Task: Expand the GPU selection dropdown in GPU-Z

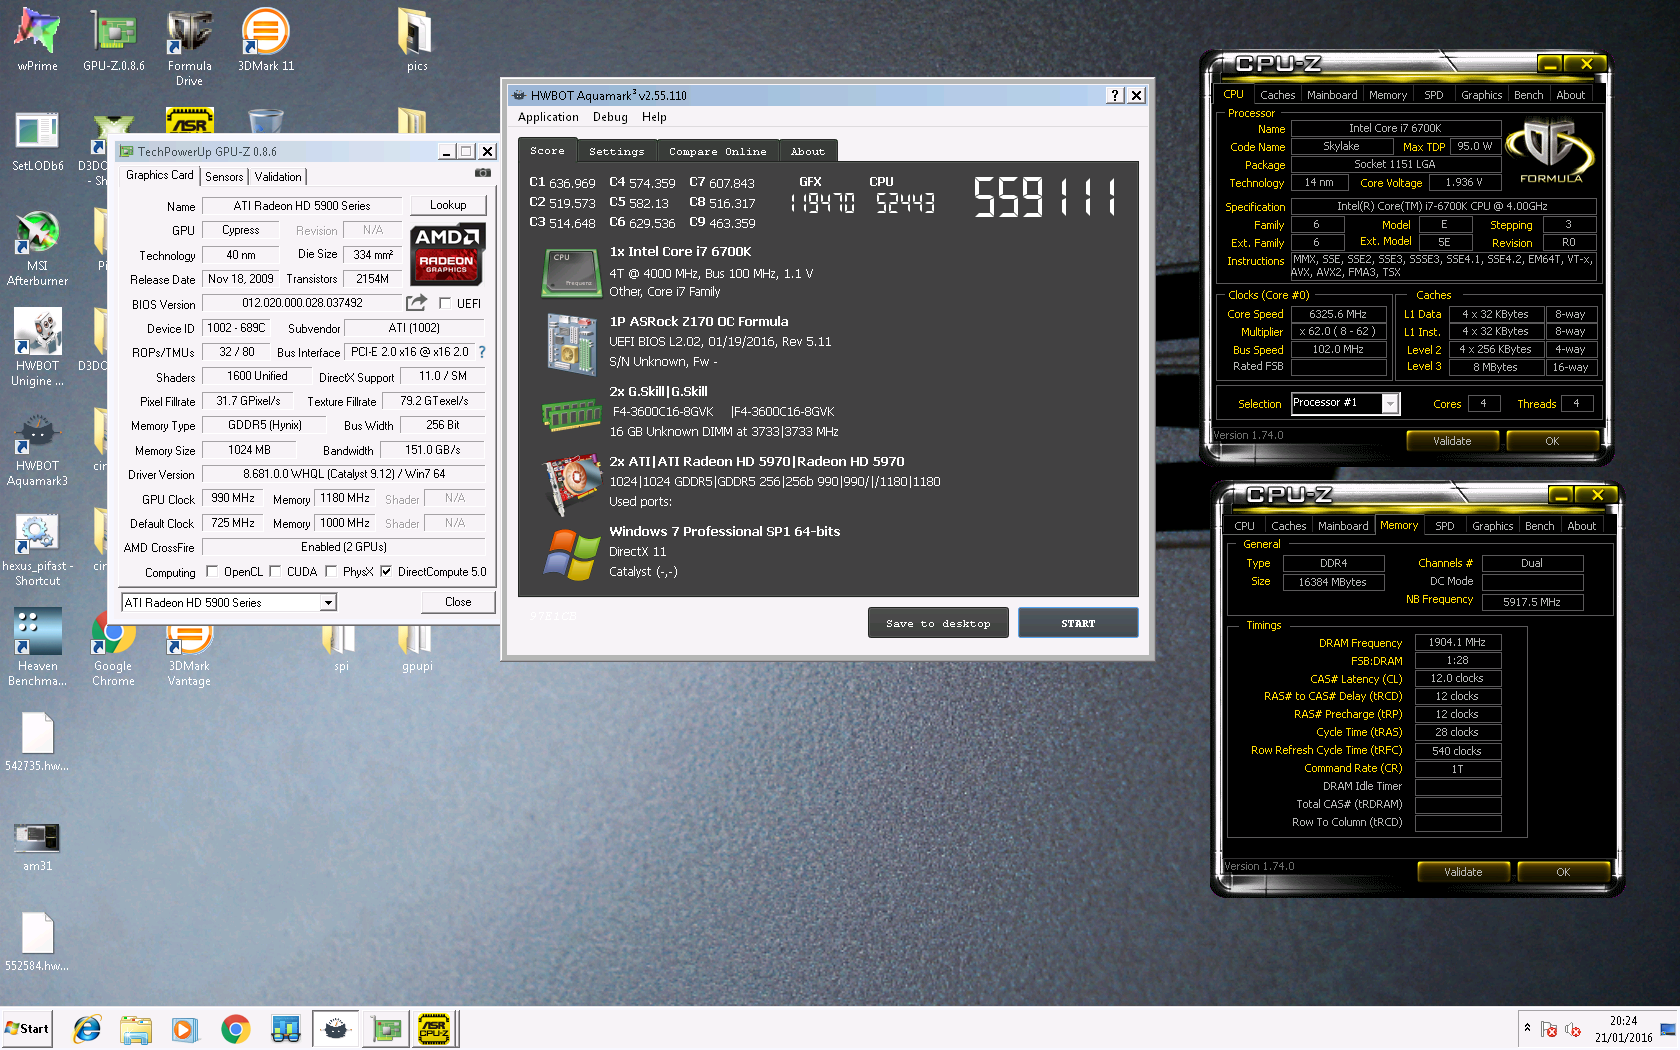Action: point(327,602)
